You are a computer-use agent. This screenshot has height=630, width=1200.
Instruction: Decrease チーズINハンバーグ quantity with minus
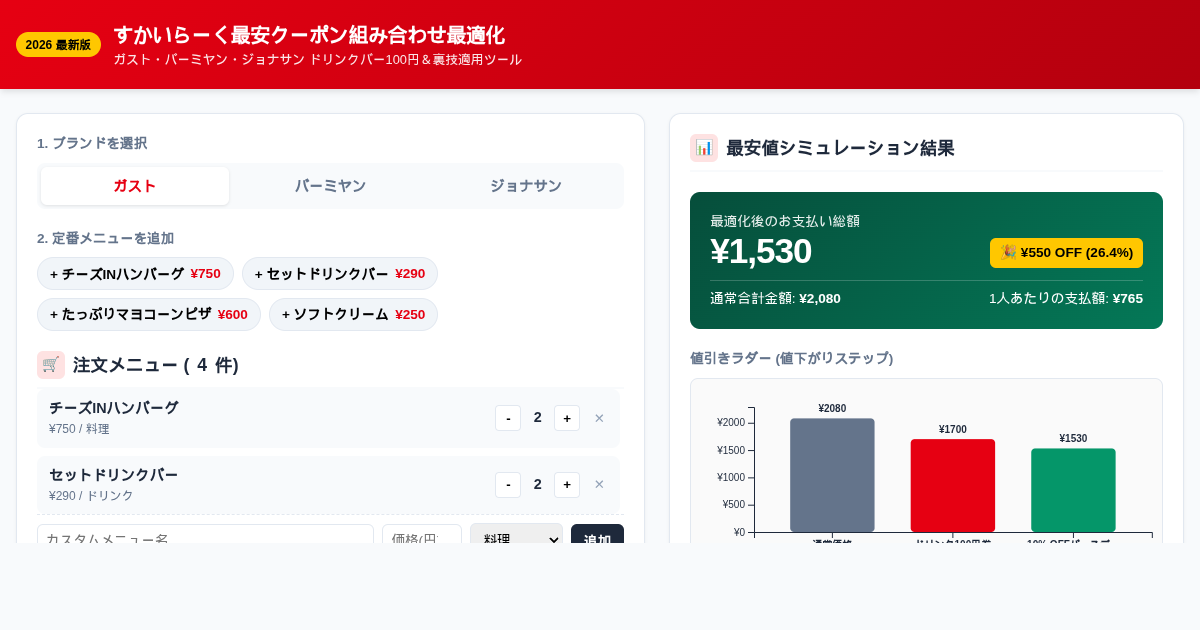(508, 418)
